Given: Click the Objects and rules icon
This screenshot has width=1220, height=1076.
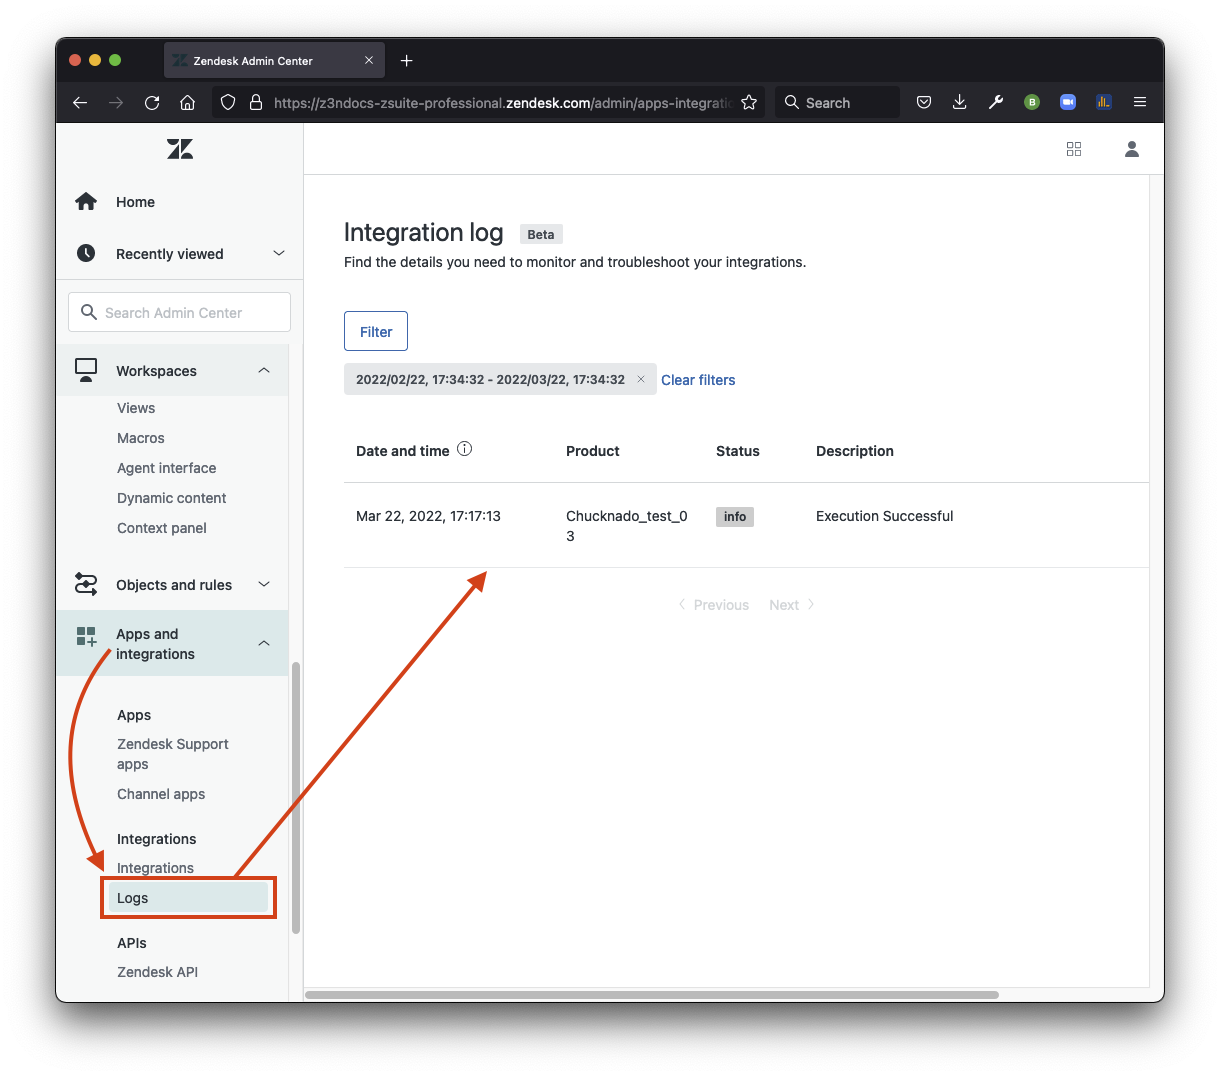Looking at the screenshot, I should tap(86, 584).
